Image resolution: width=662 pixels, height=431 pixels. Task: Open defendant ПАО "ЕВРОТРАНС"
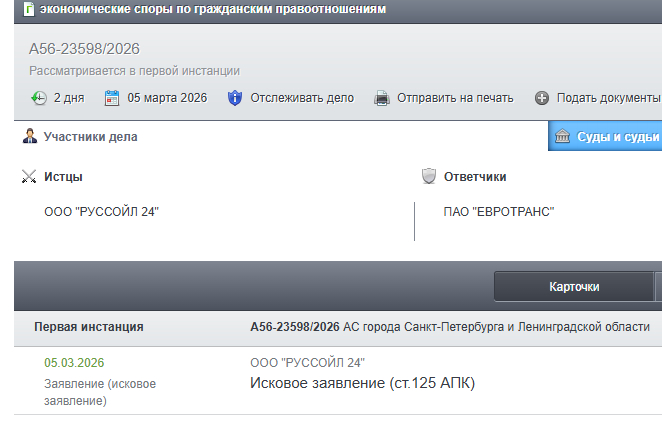pyautogui.click(x=499, y=211)
